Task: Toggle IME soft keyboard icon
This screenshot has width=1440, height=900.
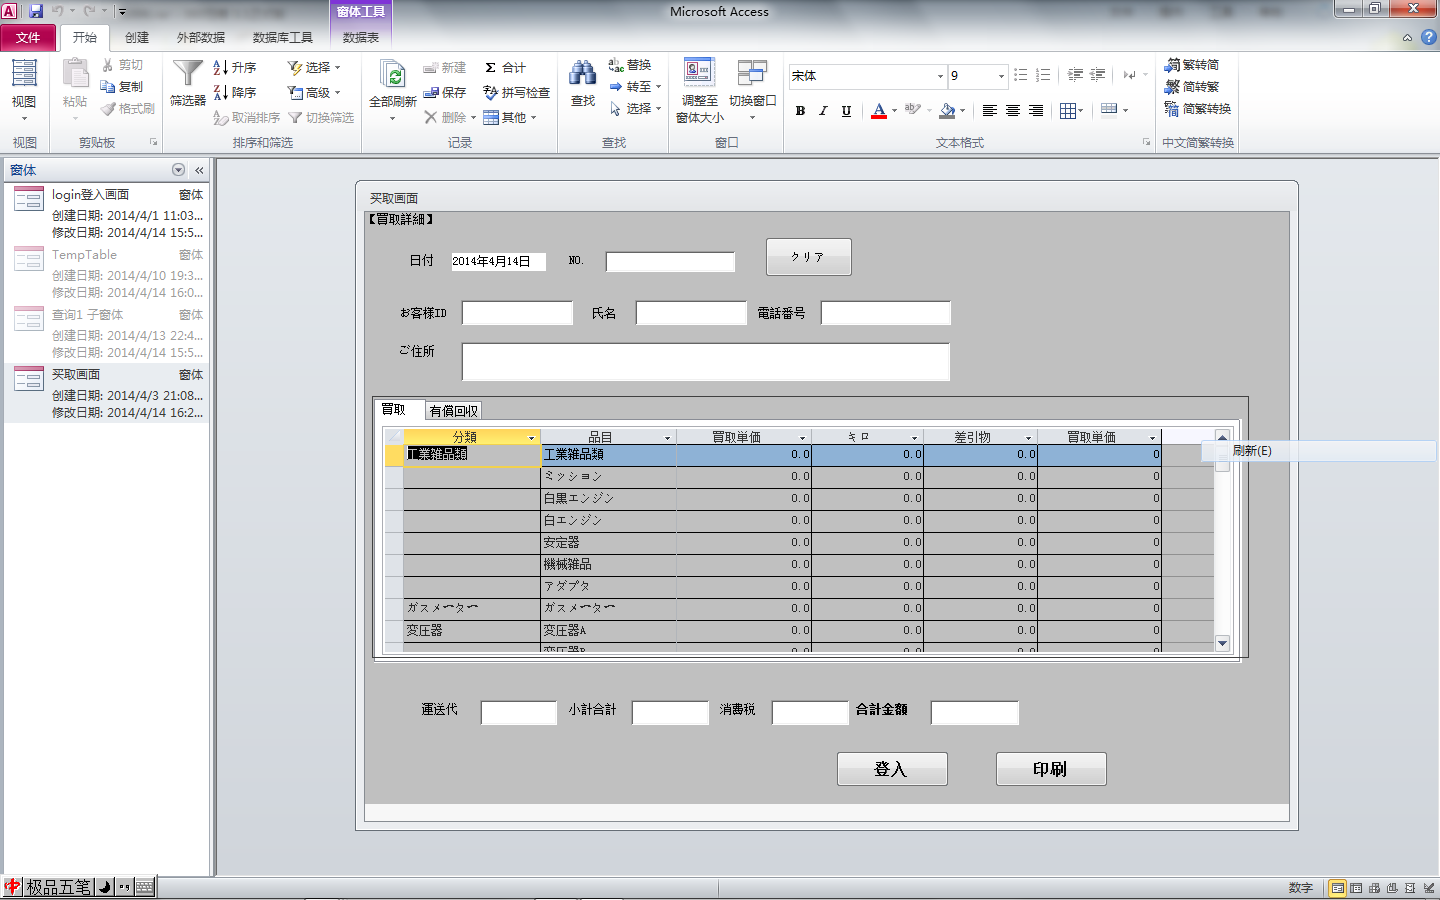Action: coord(144,887)
